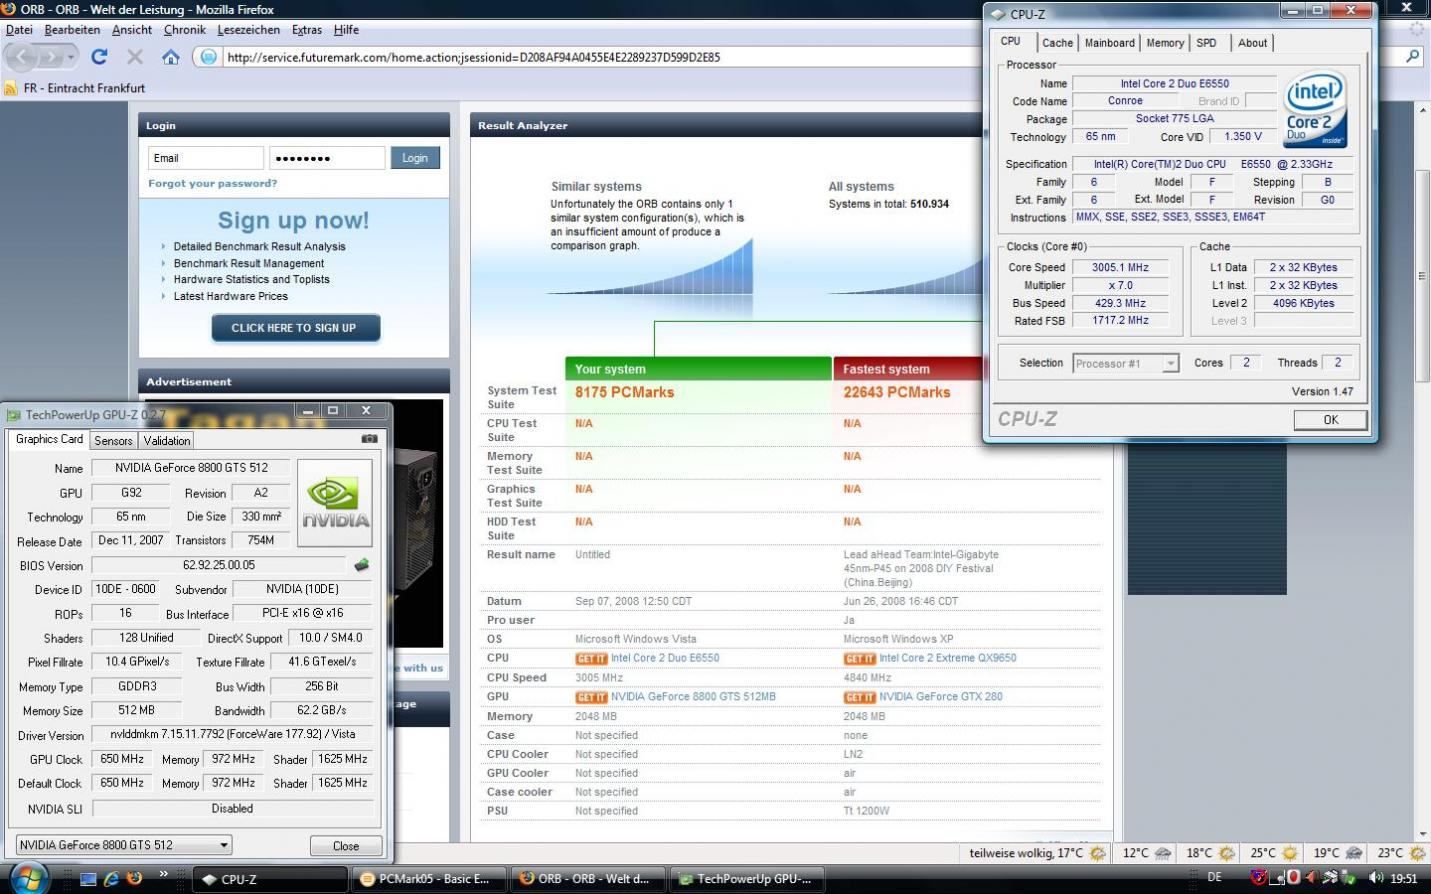Screen dimensions: 1431x894
Task: Click the search magnifier icon in Firefox
Action: [1413, 56]
